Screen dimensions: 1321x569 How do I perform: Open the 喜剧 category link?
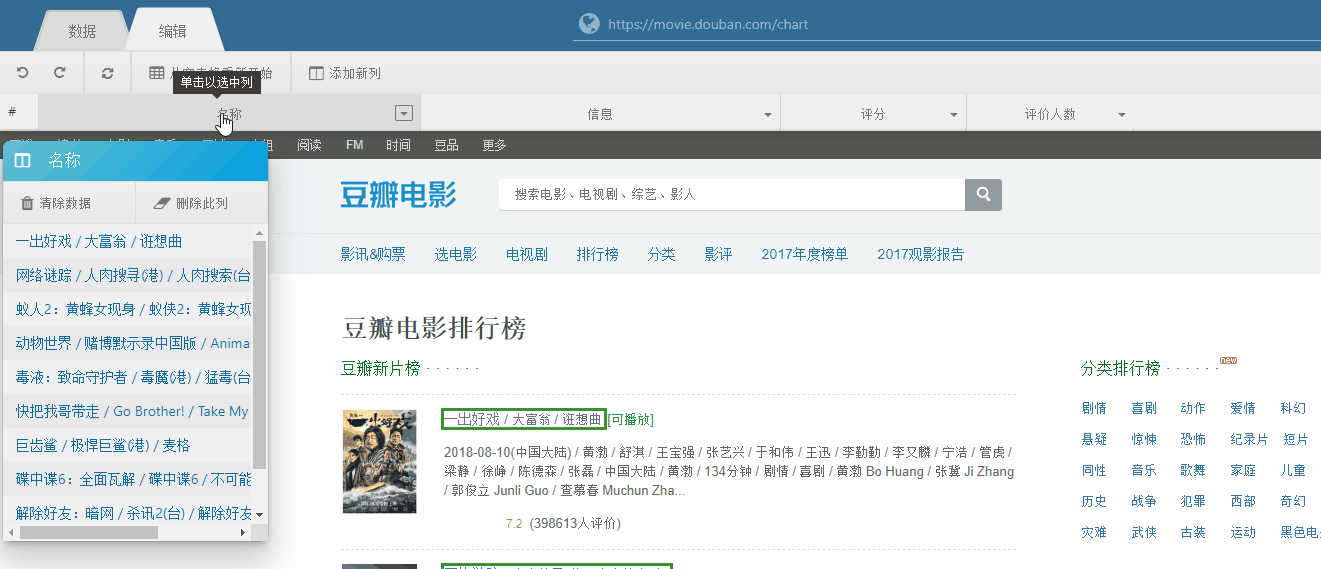1144,408
